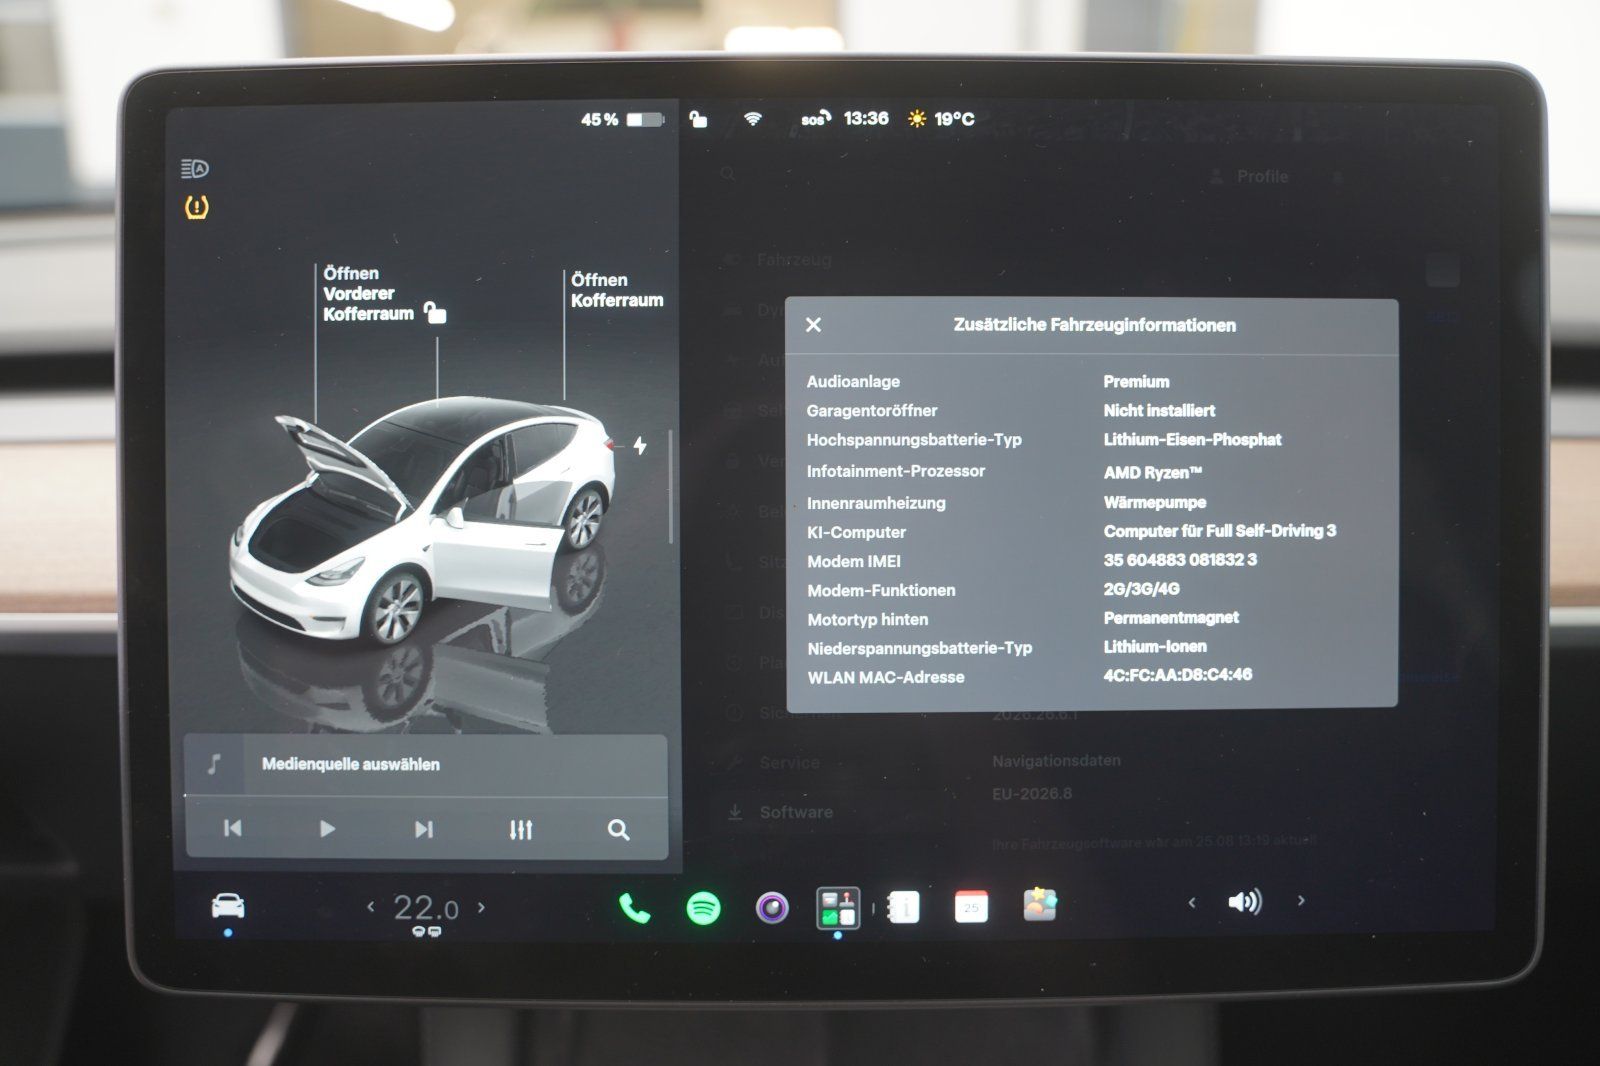Lower cabin temperature with left chevron

371,907
